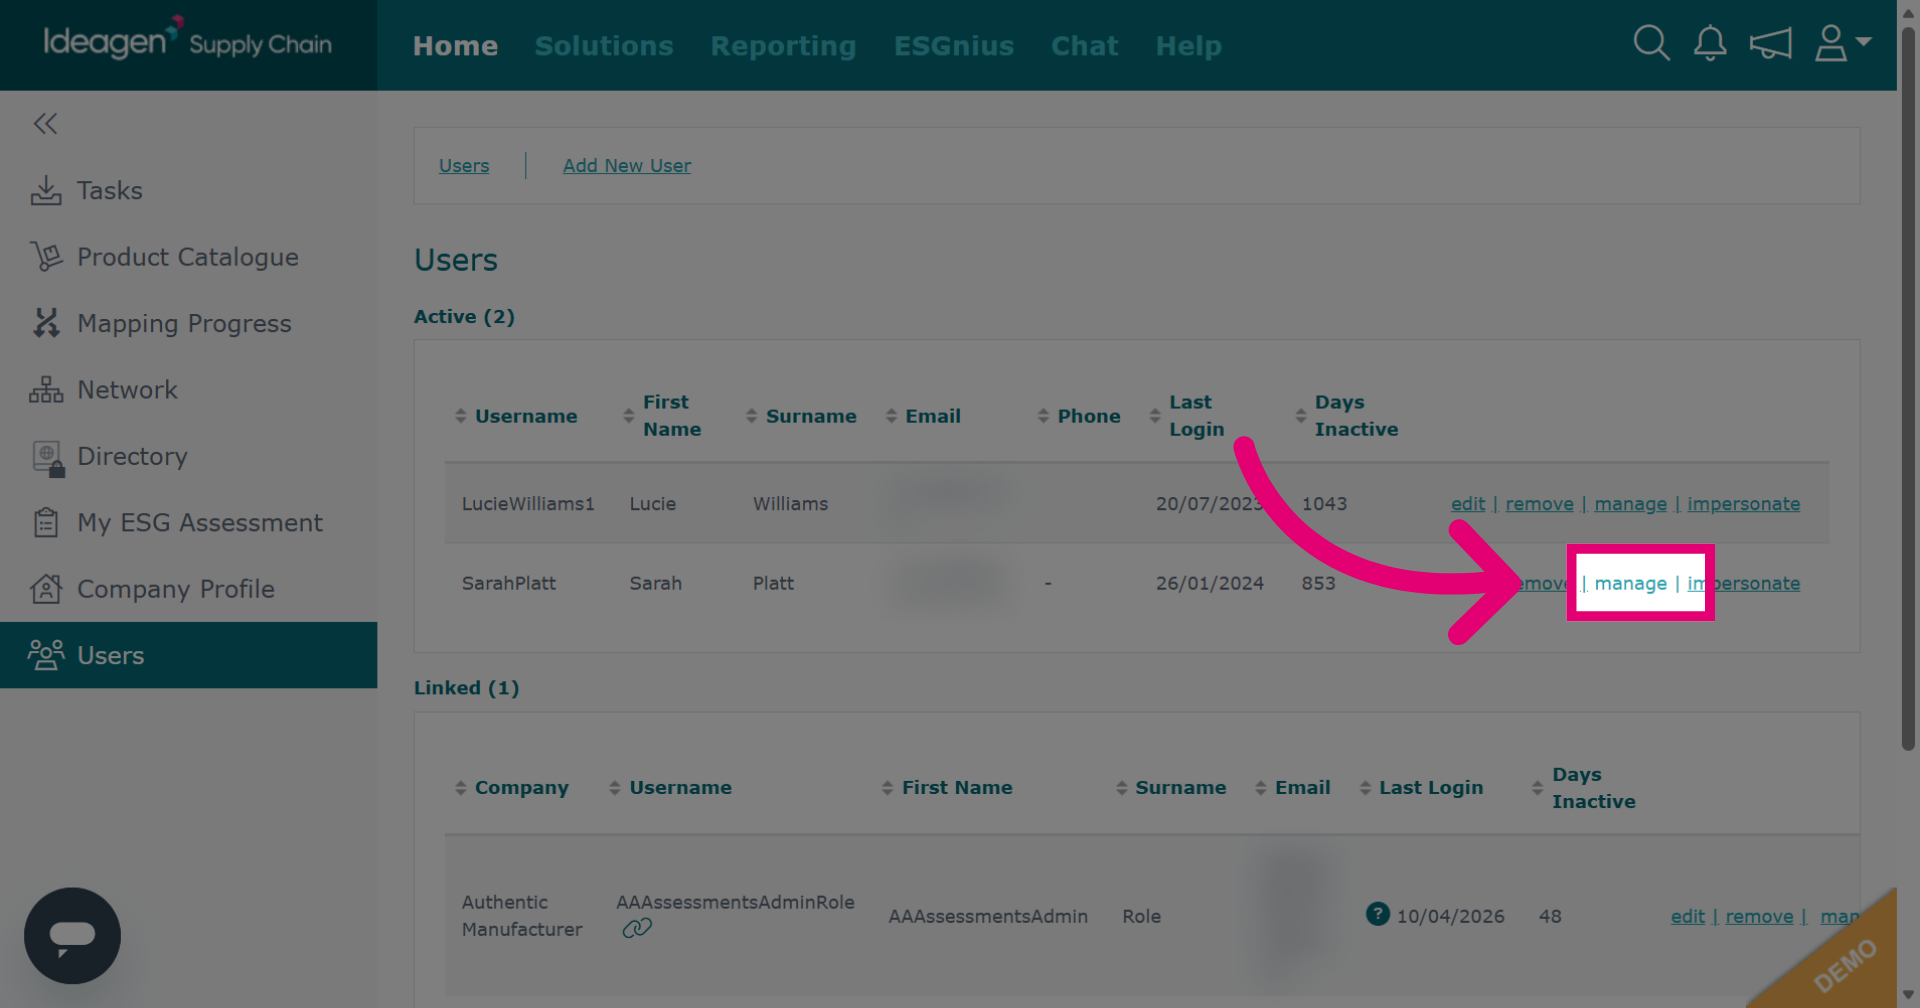Edit user LucieWilliams1
Screen dimensions: 1920x1008
pyautogui.click(x=1468, y=504)
